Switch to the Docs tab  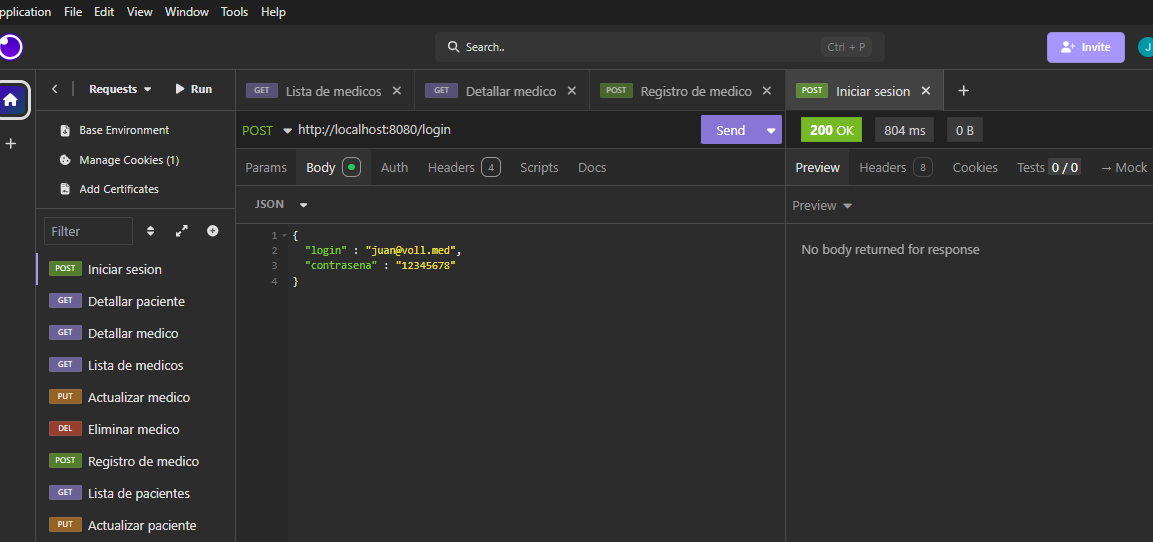[x=592, y=168]
